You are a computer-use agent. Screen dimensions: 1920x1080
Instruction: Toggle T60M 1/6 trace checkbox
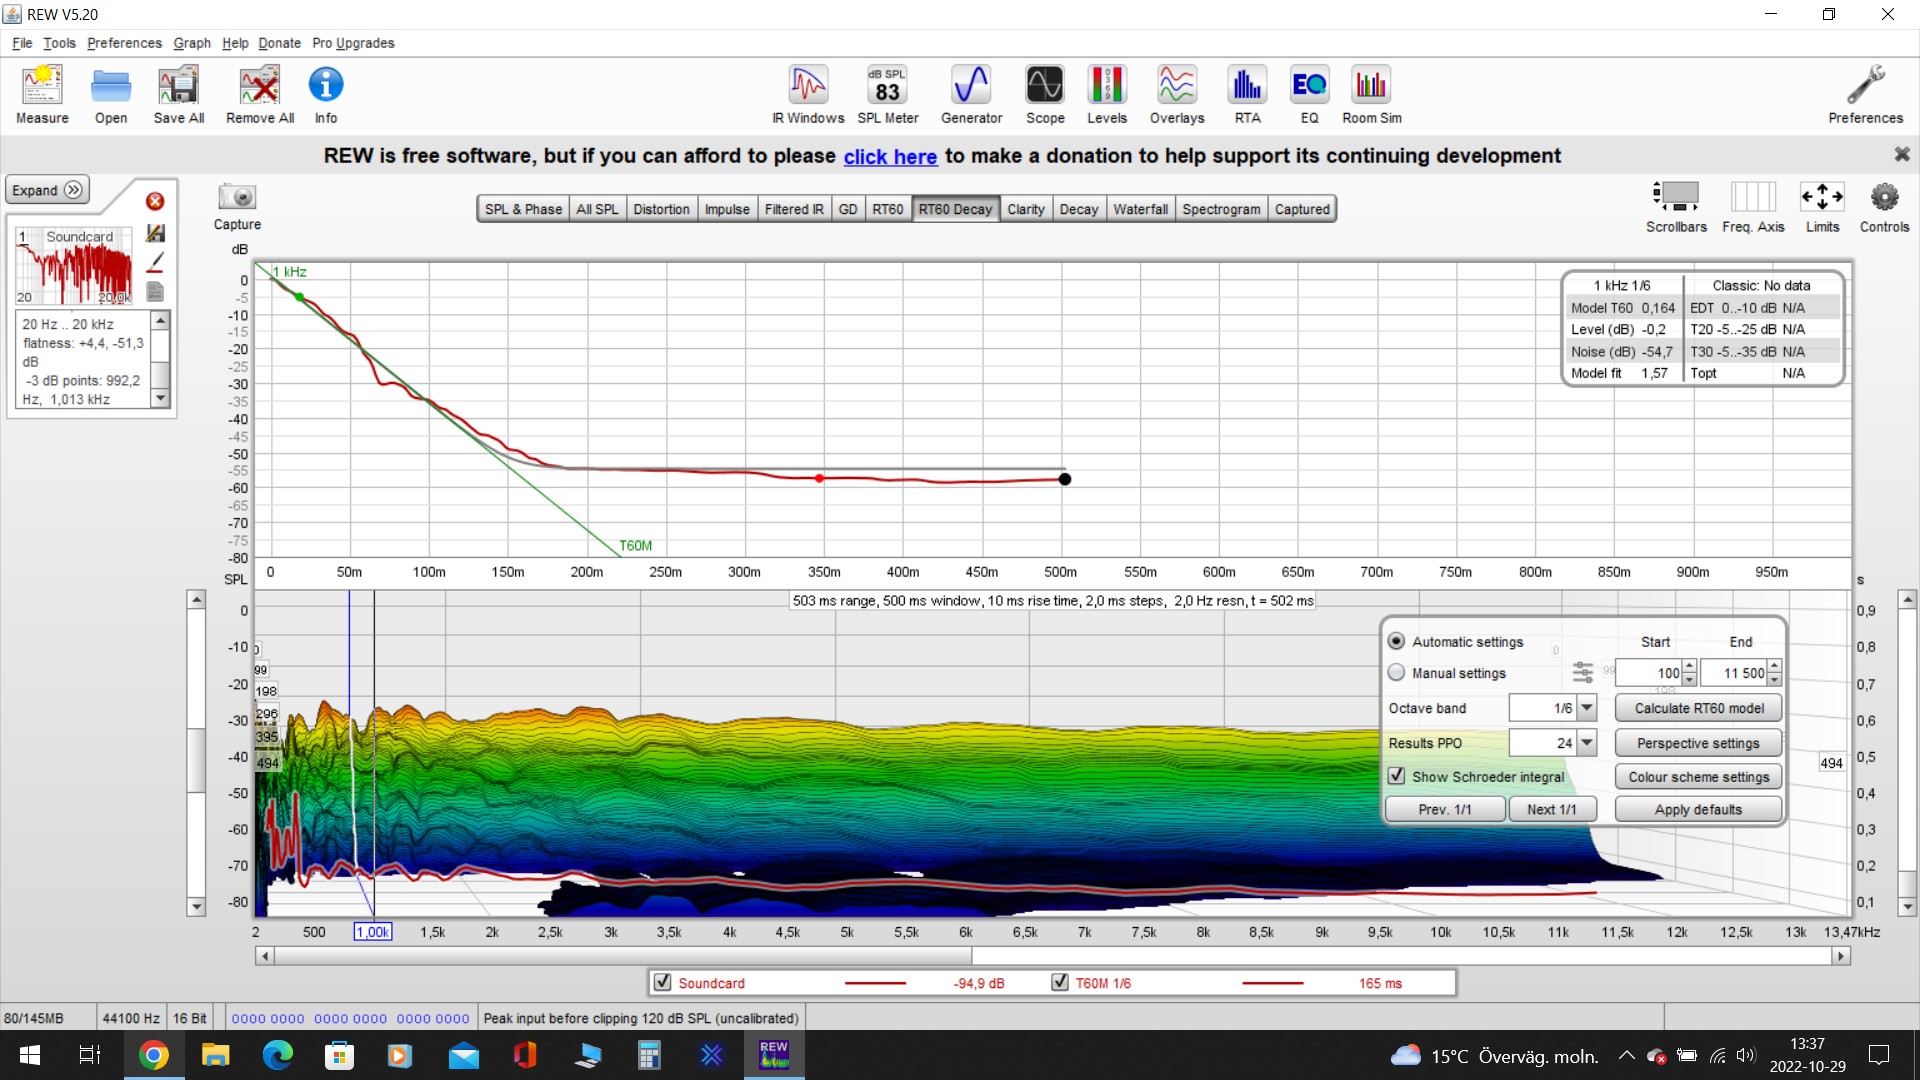[1060, 982]
